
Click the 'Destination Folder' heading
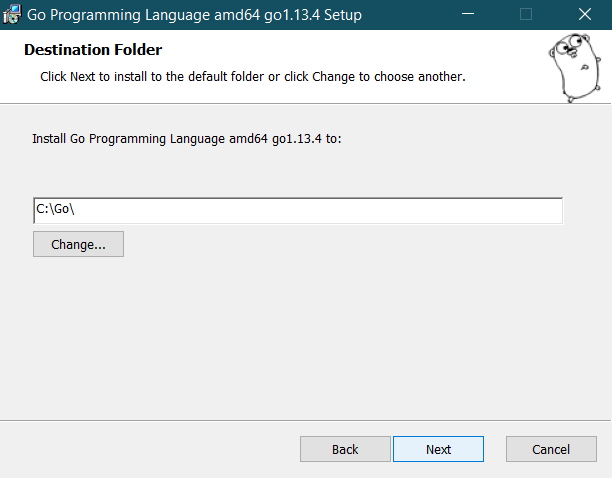point(93,50)
